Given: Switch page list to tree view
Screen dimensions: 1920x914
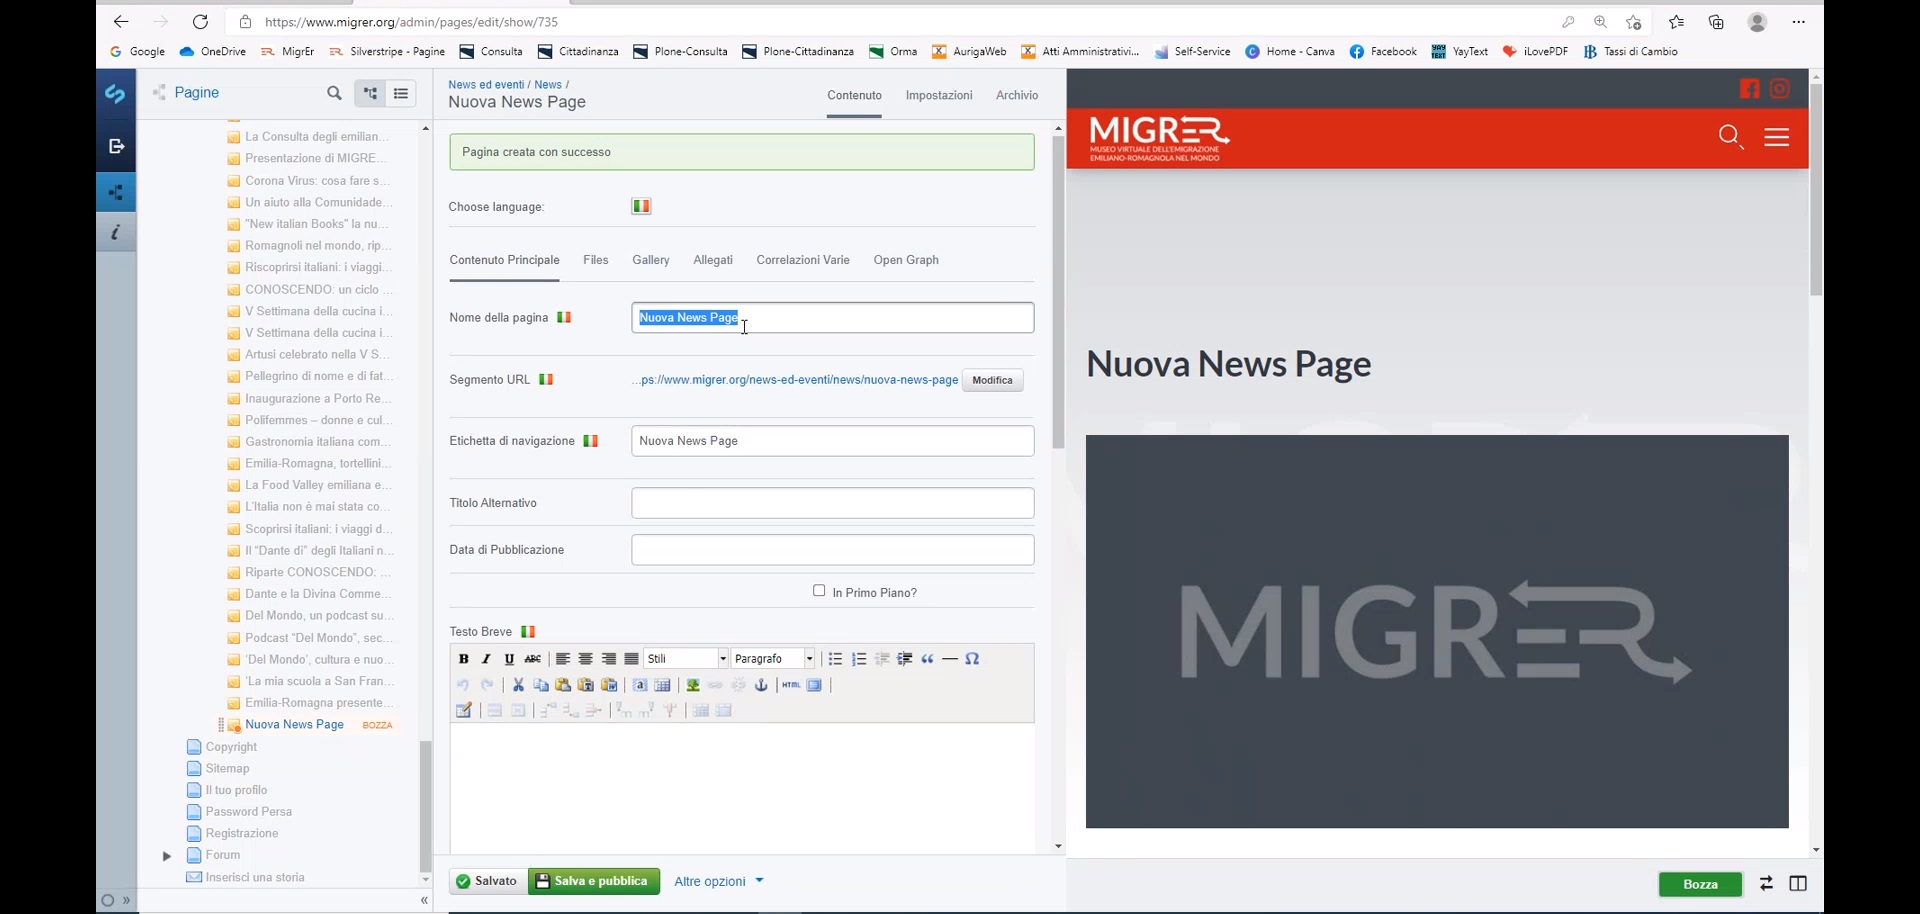Looking at the screenshot, I should click(370, 93).
